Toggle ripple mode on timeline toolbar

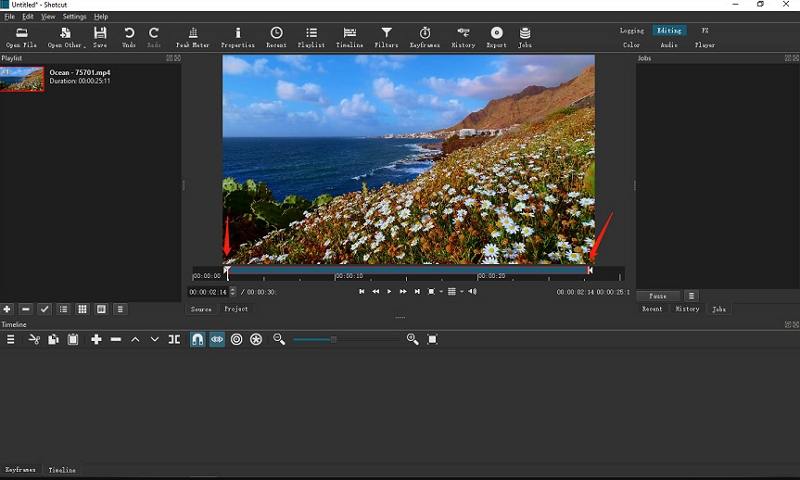click(x=236, y=340)
